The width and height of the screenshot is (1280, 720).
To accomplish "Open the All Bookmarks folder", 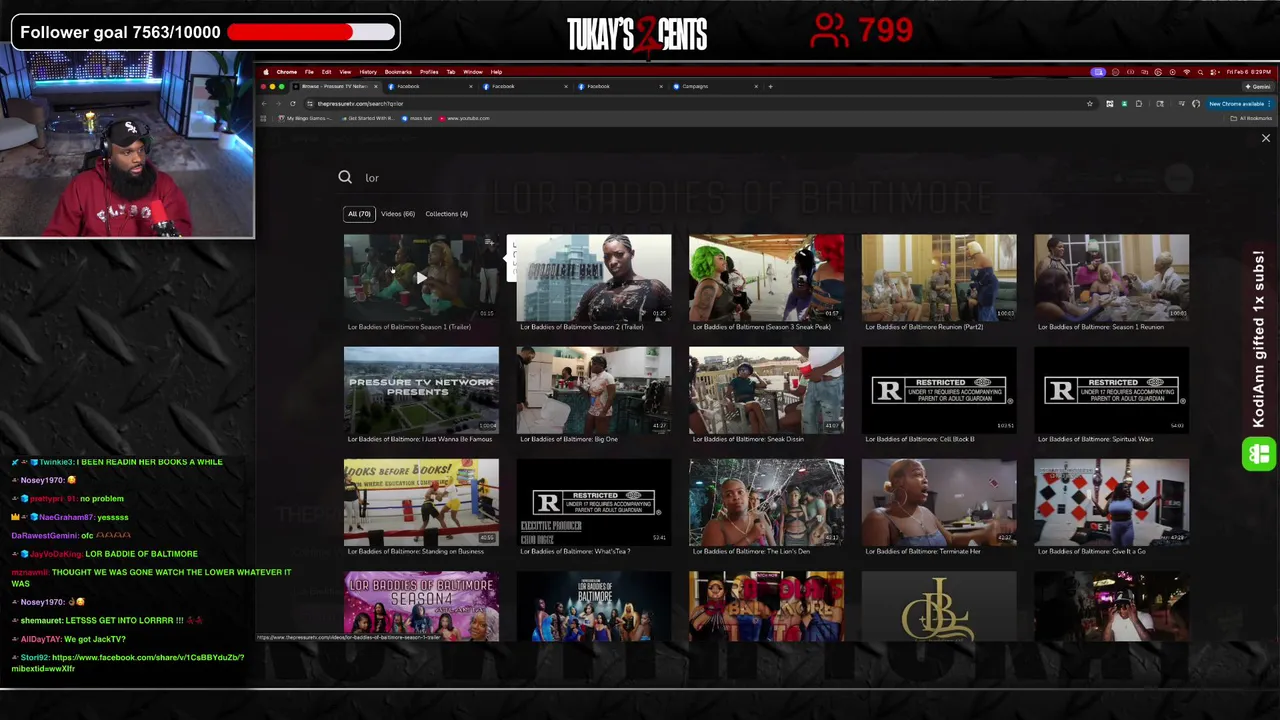I will [x=1250, y=118].
